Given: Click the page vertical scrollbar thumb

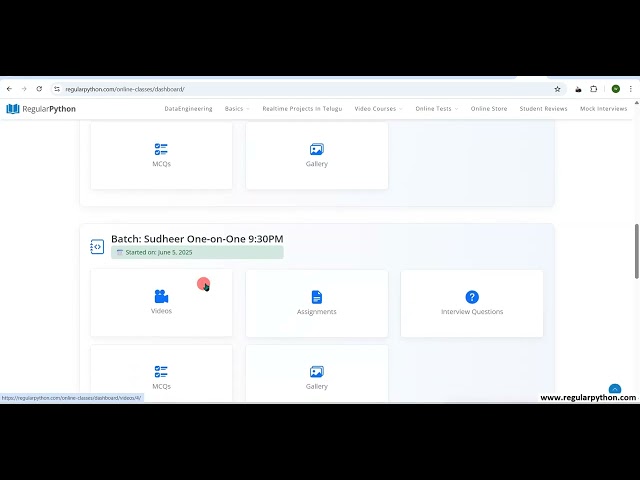Looking at the screenshot, I should 637,251.
